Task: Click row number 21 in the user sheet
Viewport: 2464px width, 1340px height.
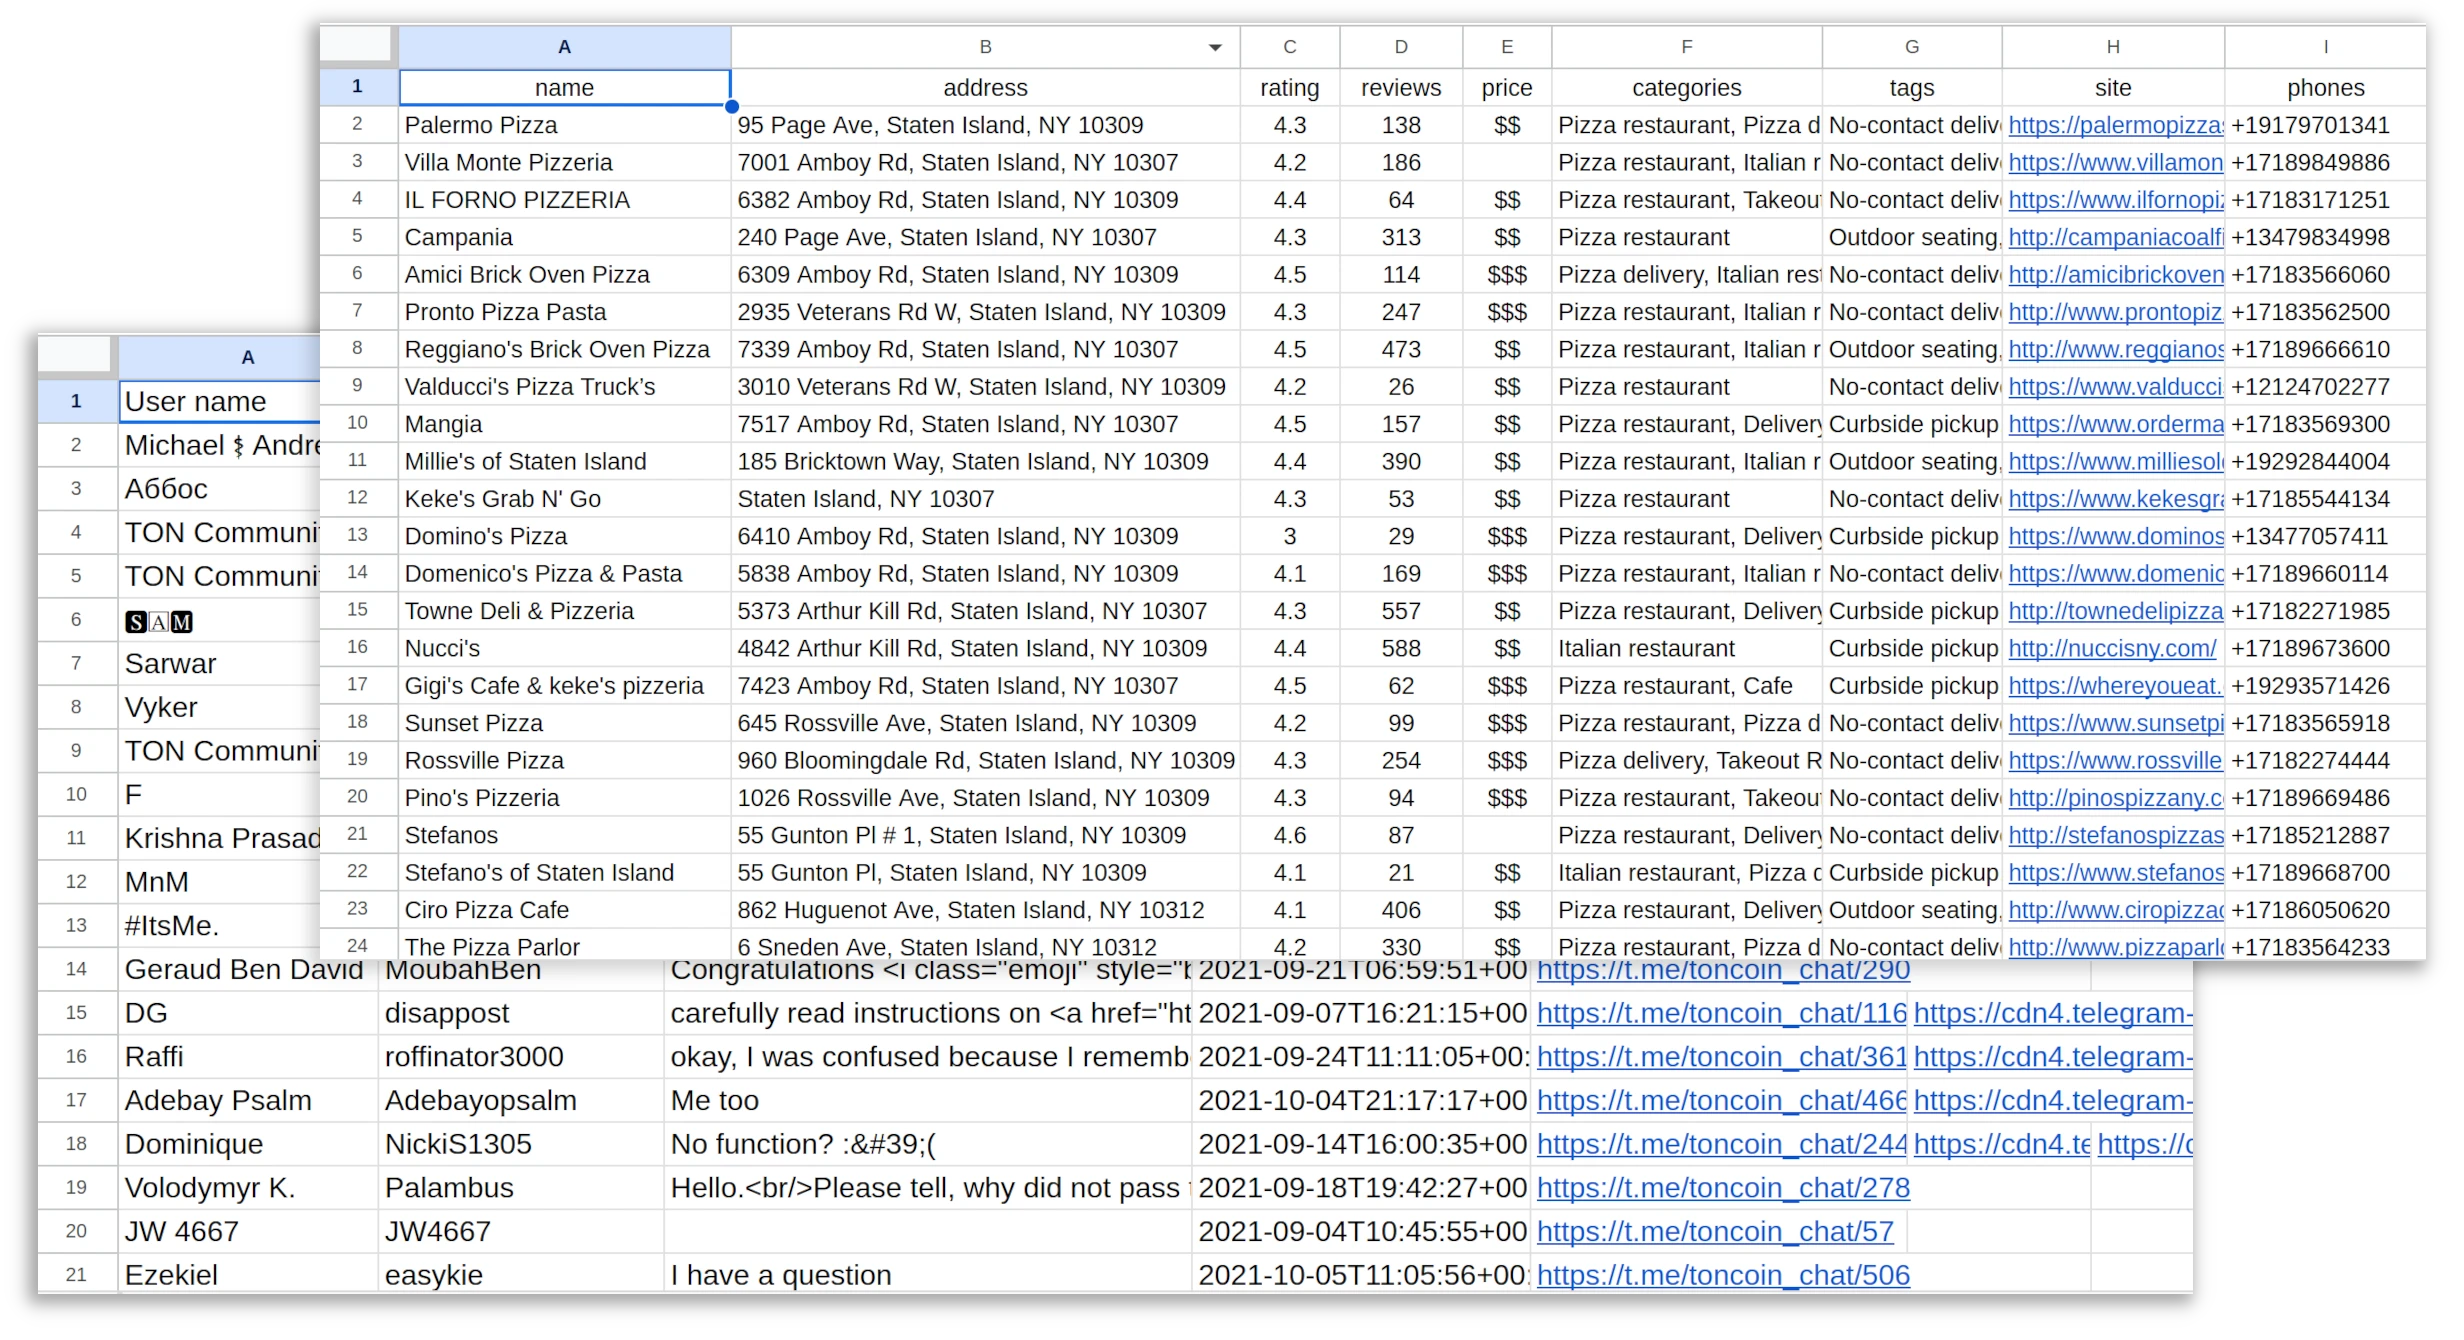Action: pyautogui.click(x=77, y=1275)
